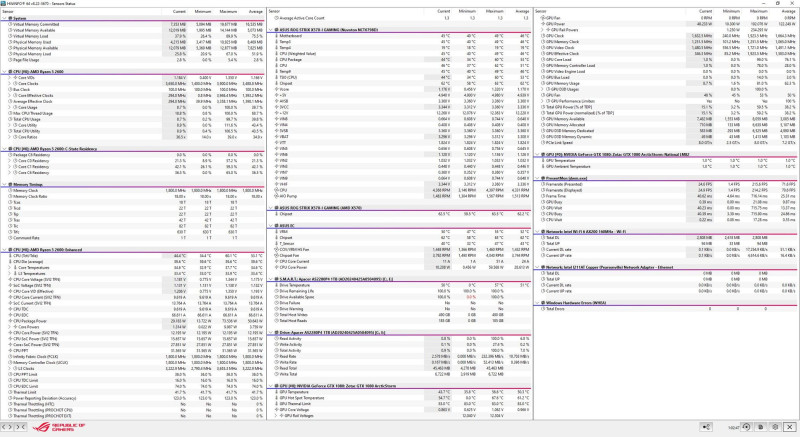The width and height of the screenshot is (800, 437).
Task: Select the GPU Memory Controller Load row
Action: click(666, 65)
